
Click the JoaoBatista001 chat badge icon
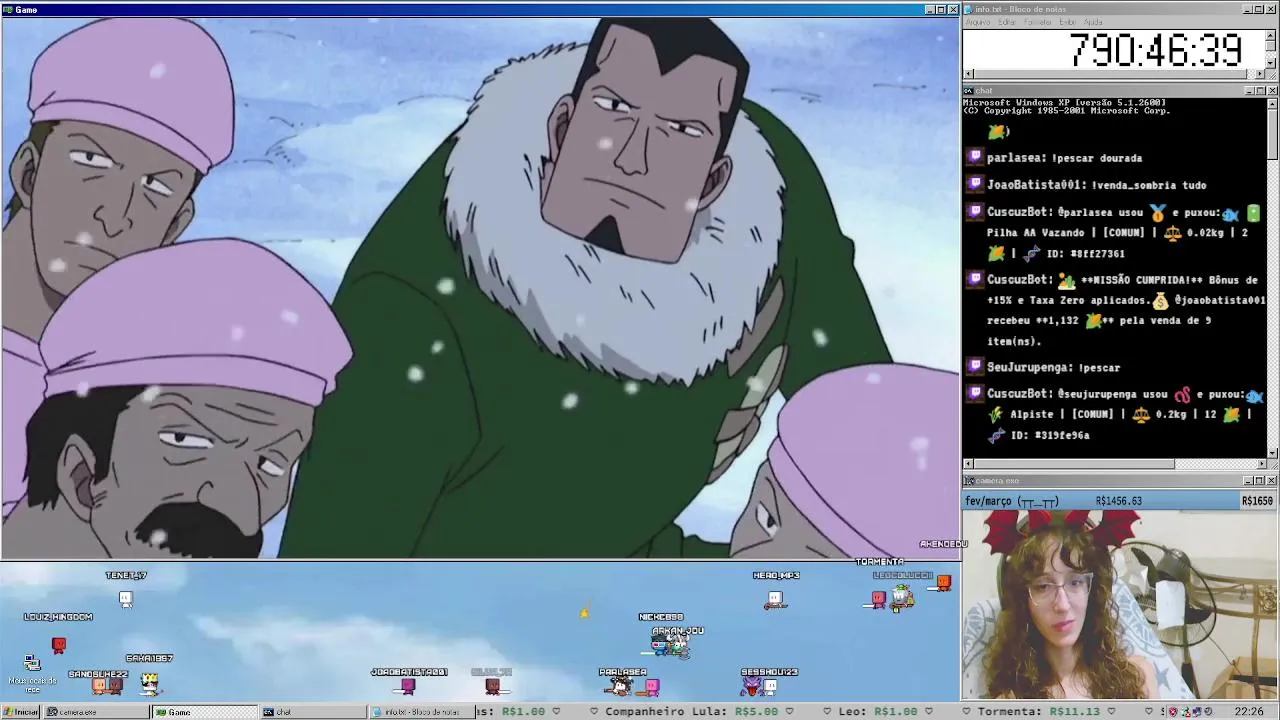point(975,184)
